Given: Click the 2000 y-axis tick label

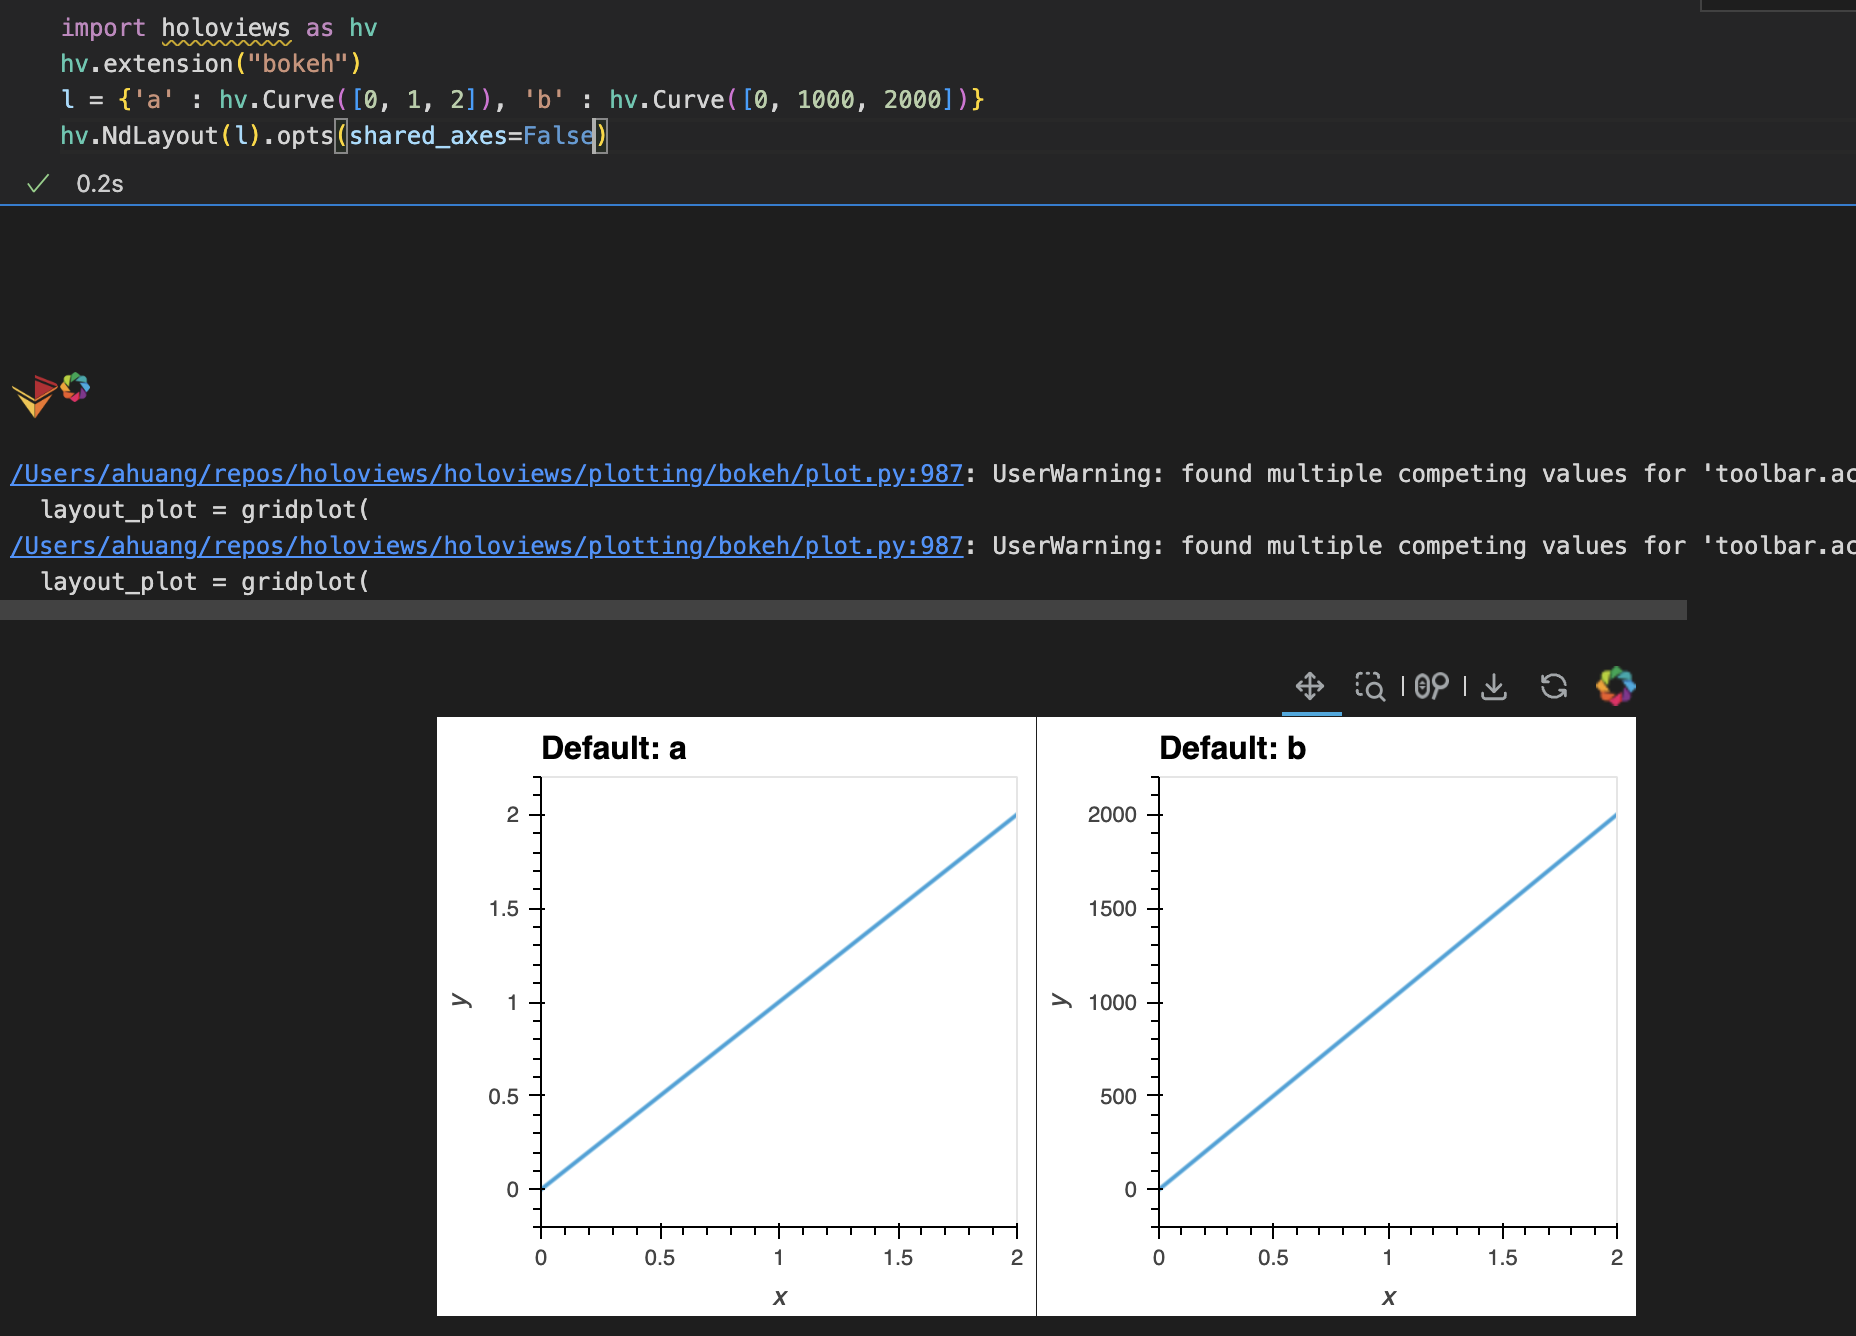Looking at the screenshot, I should click(x=1112, y=815).
